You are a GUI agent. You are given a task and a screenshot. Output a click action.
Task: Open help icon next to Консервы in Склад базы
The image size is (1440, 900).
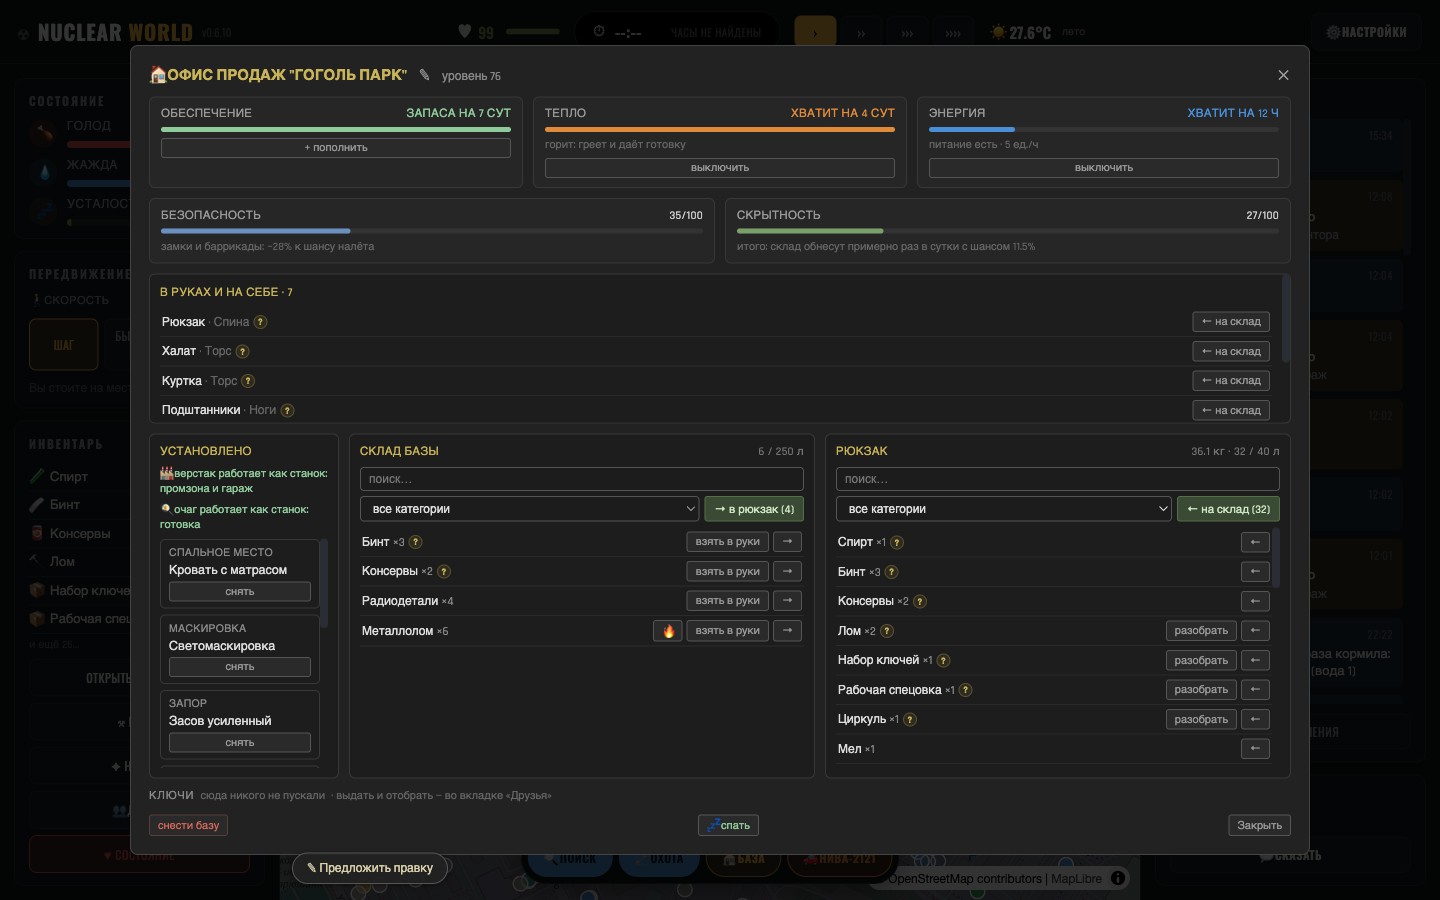click(x=444, y=572)
